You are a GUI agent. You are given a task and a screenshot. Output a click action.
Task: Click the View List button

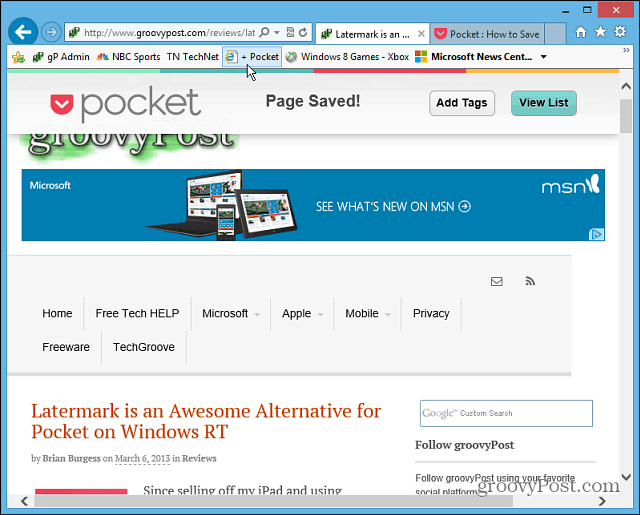pos(544,103)
